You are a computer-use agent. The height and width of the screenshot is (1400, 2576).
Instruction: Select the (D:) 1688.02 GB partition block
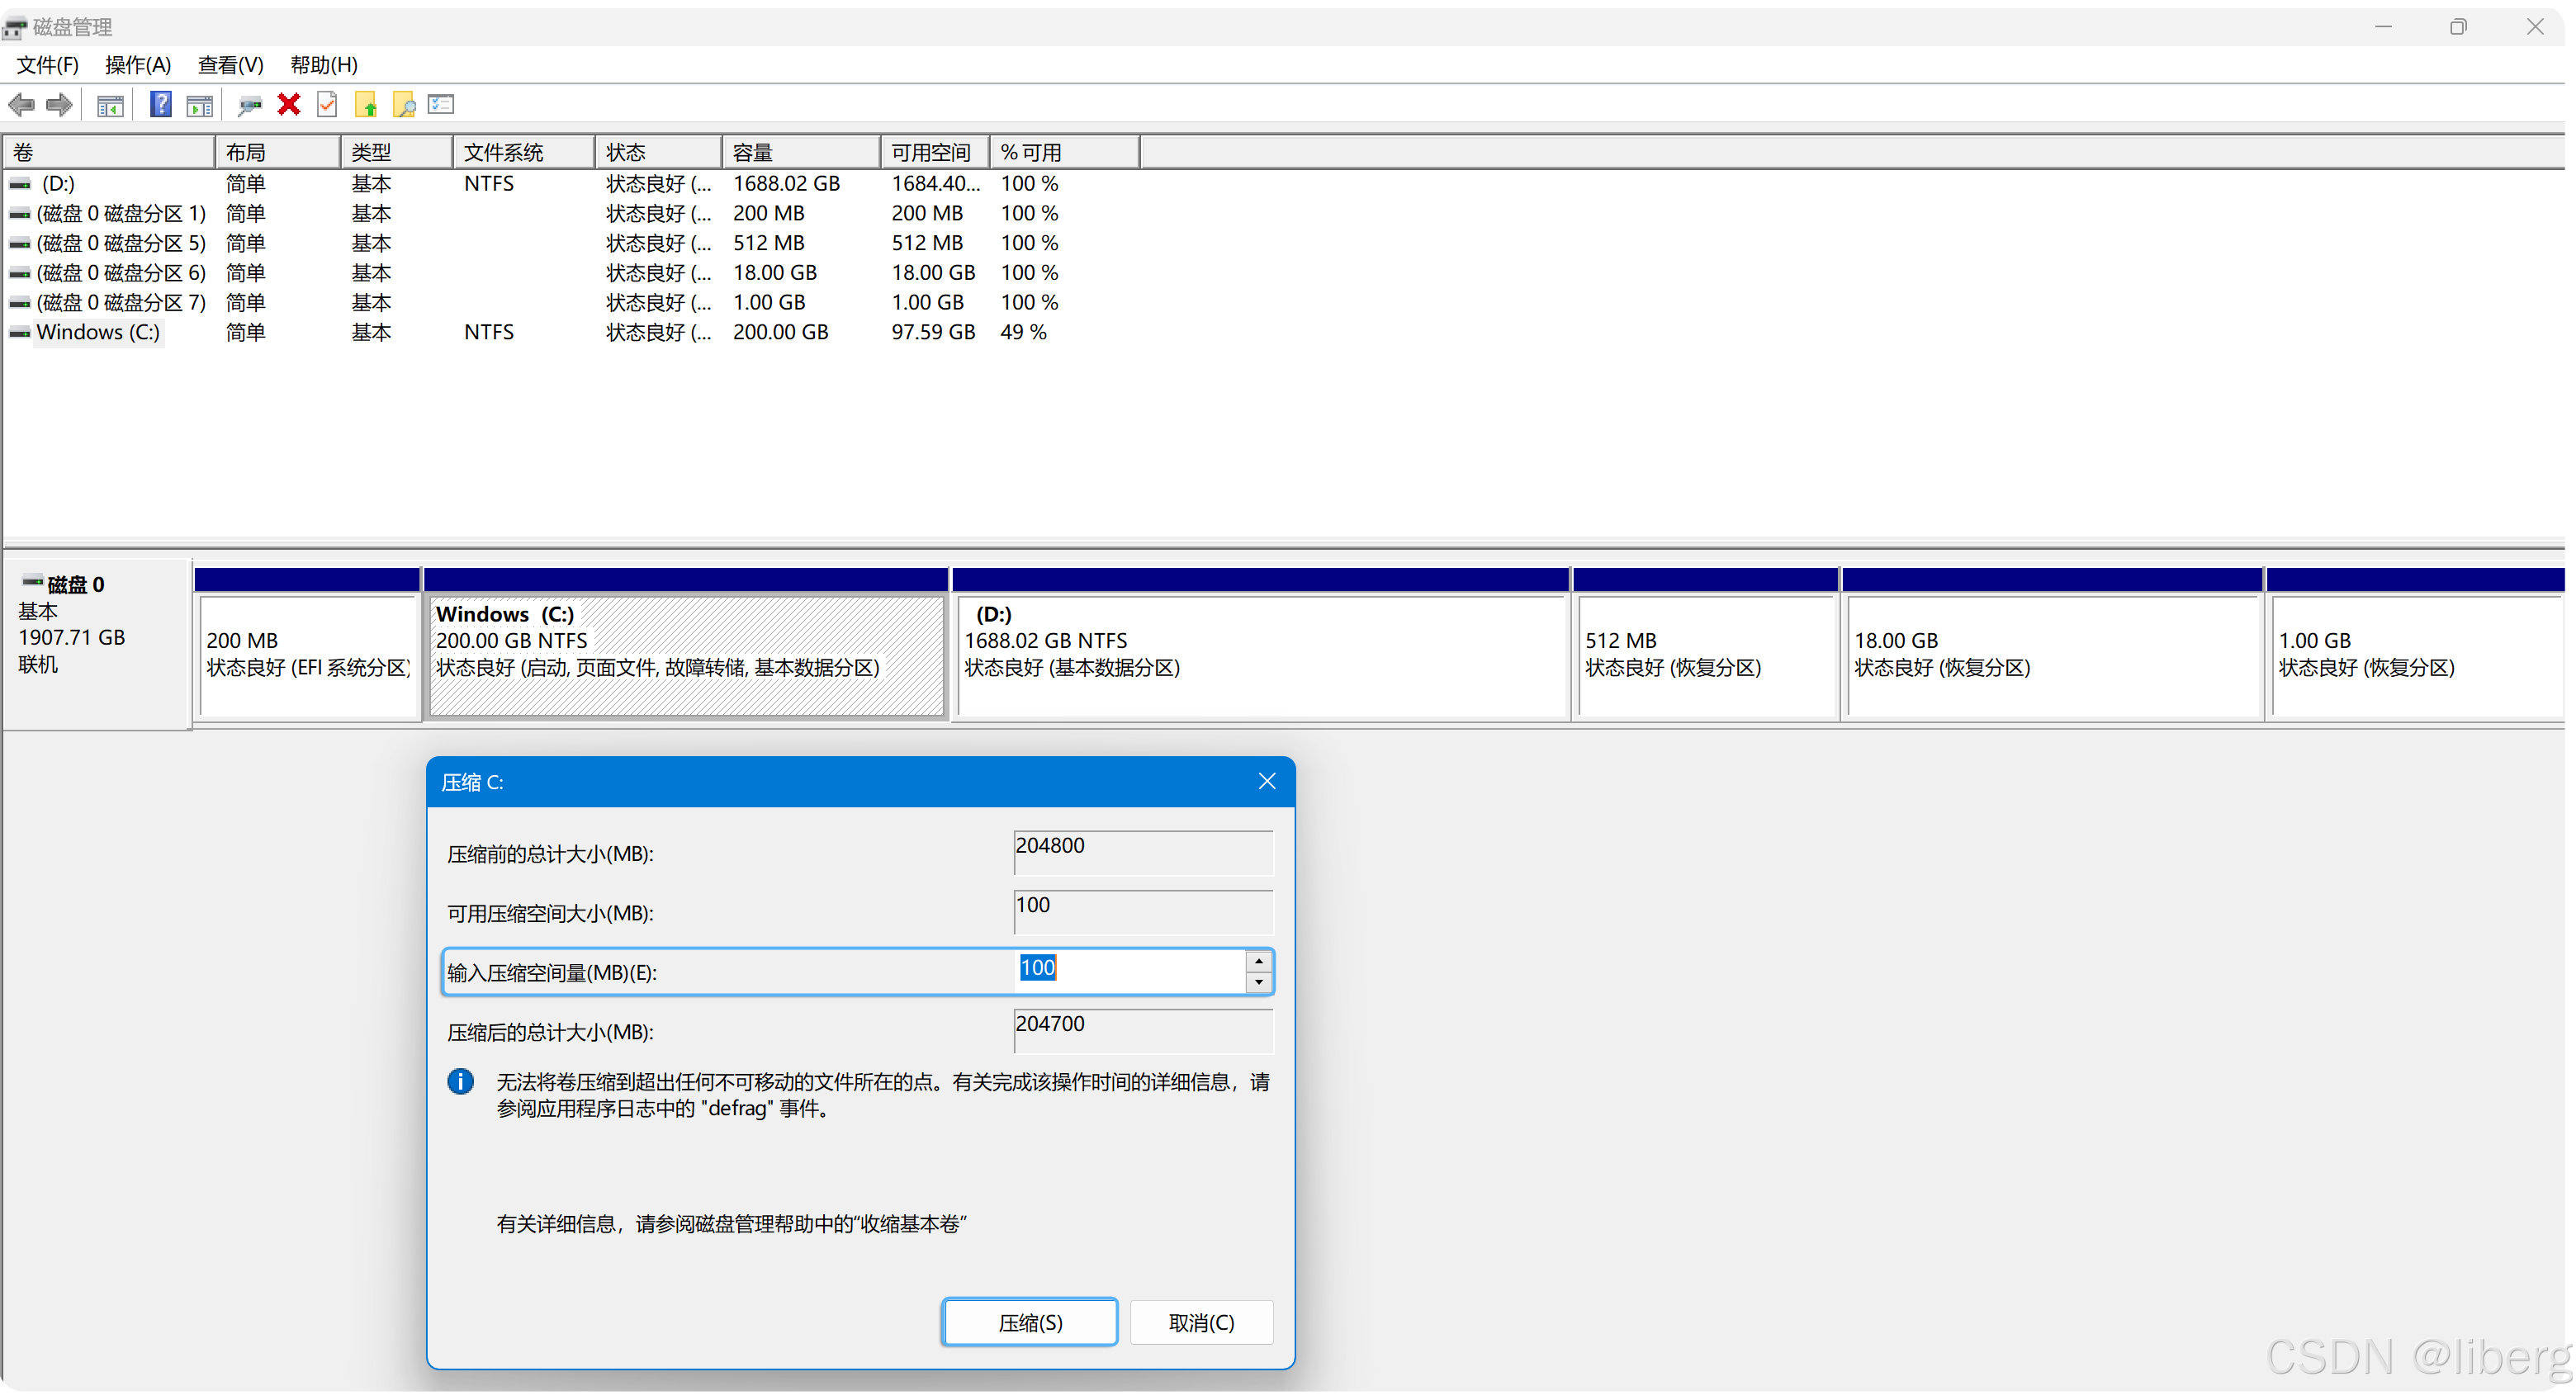pyautogui.click(x=1260, y=655)
